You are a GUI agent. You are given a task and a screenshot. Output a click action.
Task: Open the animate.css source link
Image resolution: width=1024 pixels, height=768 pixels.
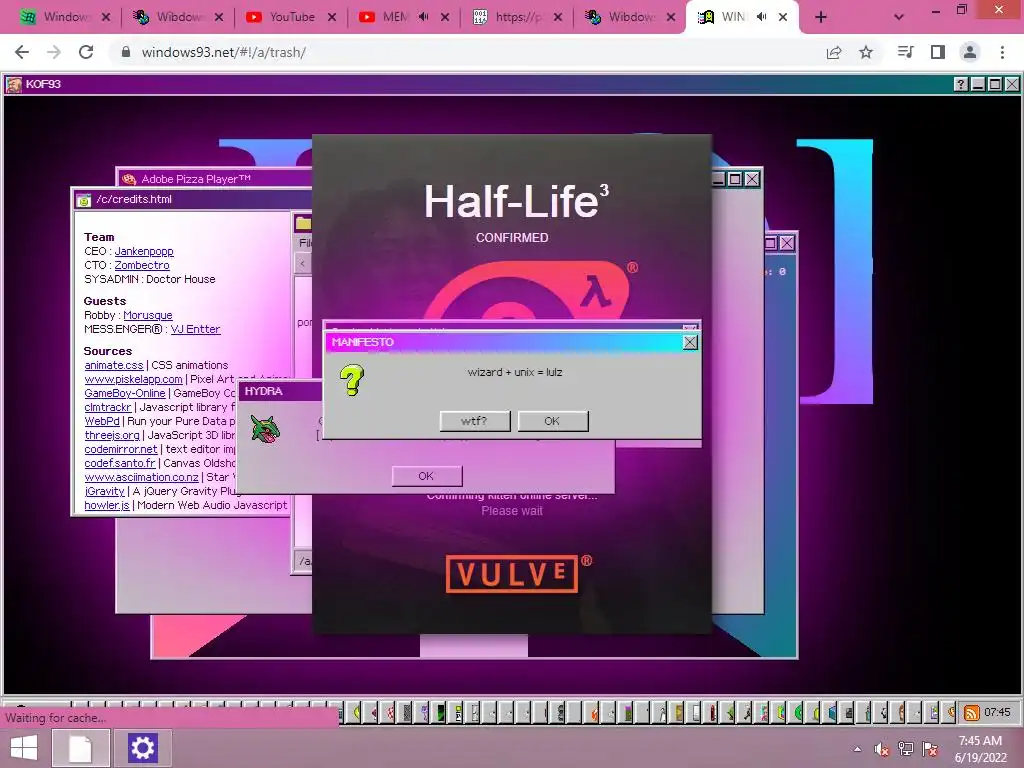pos(114,365)
